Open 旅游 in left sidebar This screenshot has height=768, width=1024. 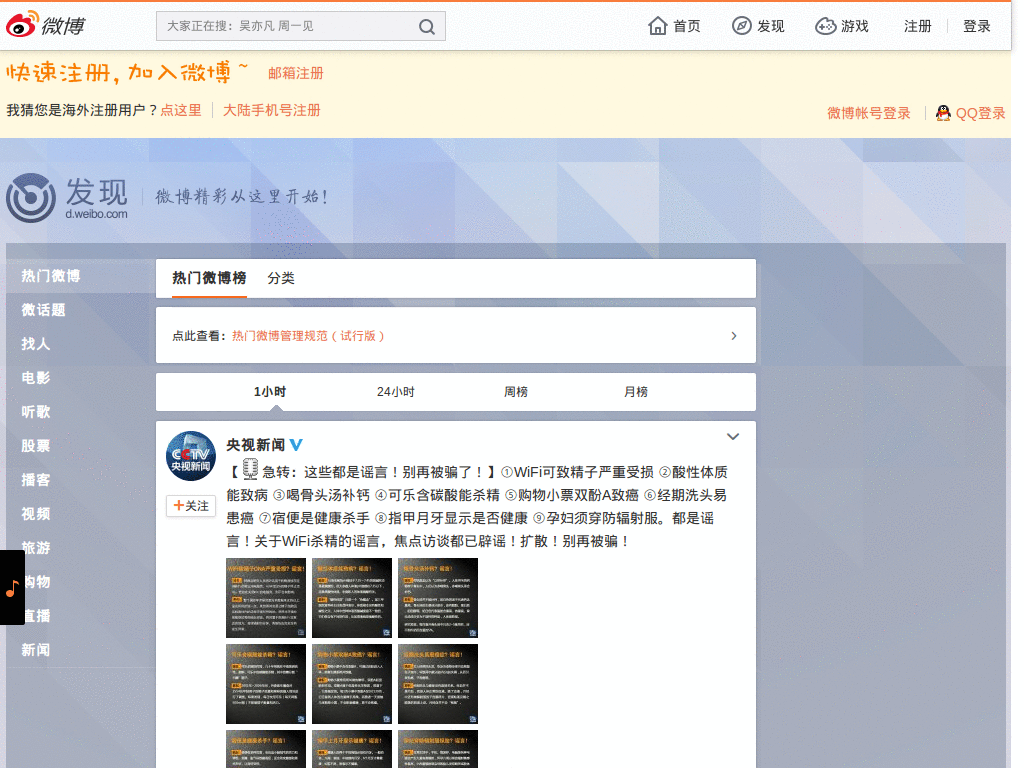coord(36,547)
